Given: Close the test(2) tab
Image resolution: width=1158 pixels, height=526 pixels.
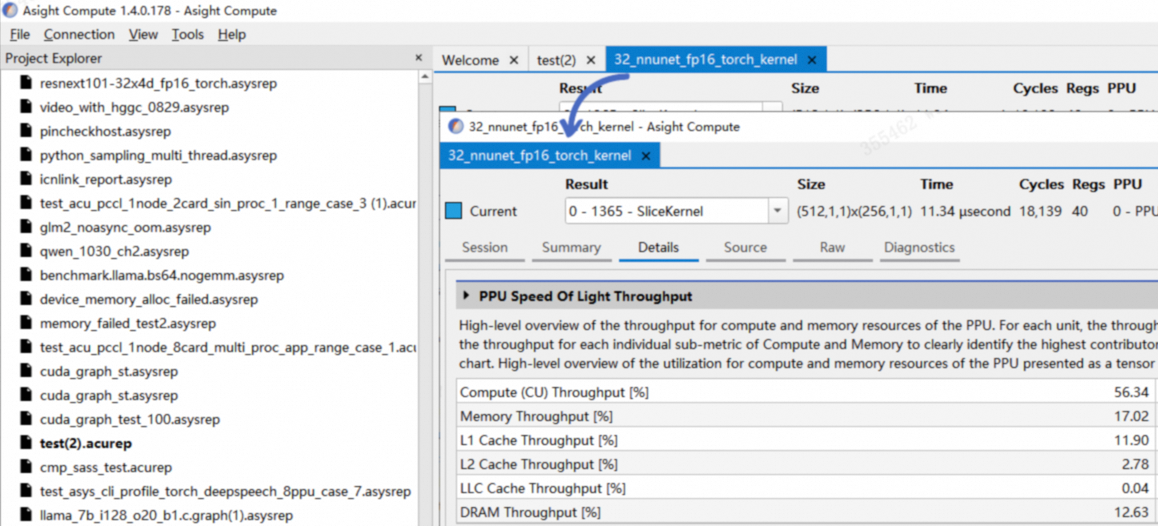Looking at the screenshot, I should (591, 61).
